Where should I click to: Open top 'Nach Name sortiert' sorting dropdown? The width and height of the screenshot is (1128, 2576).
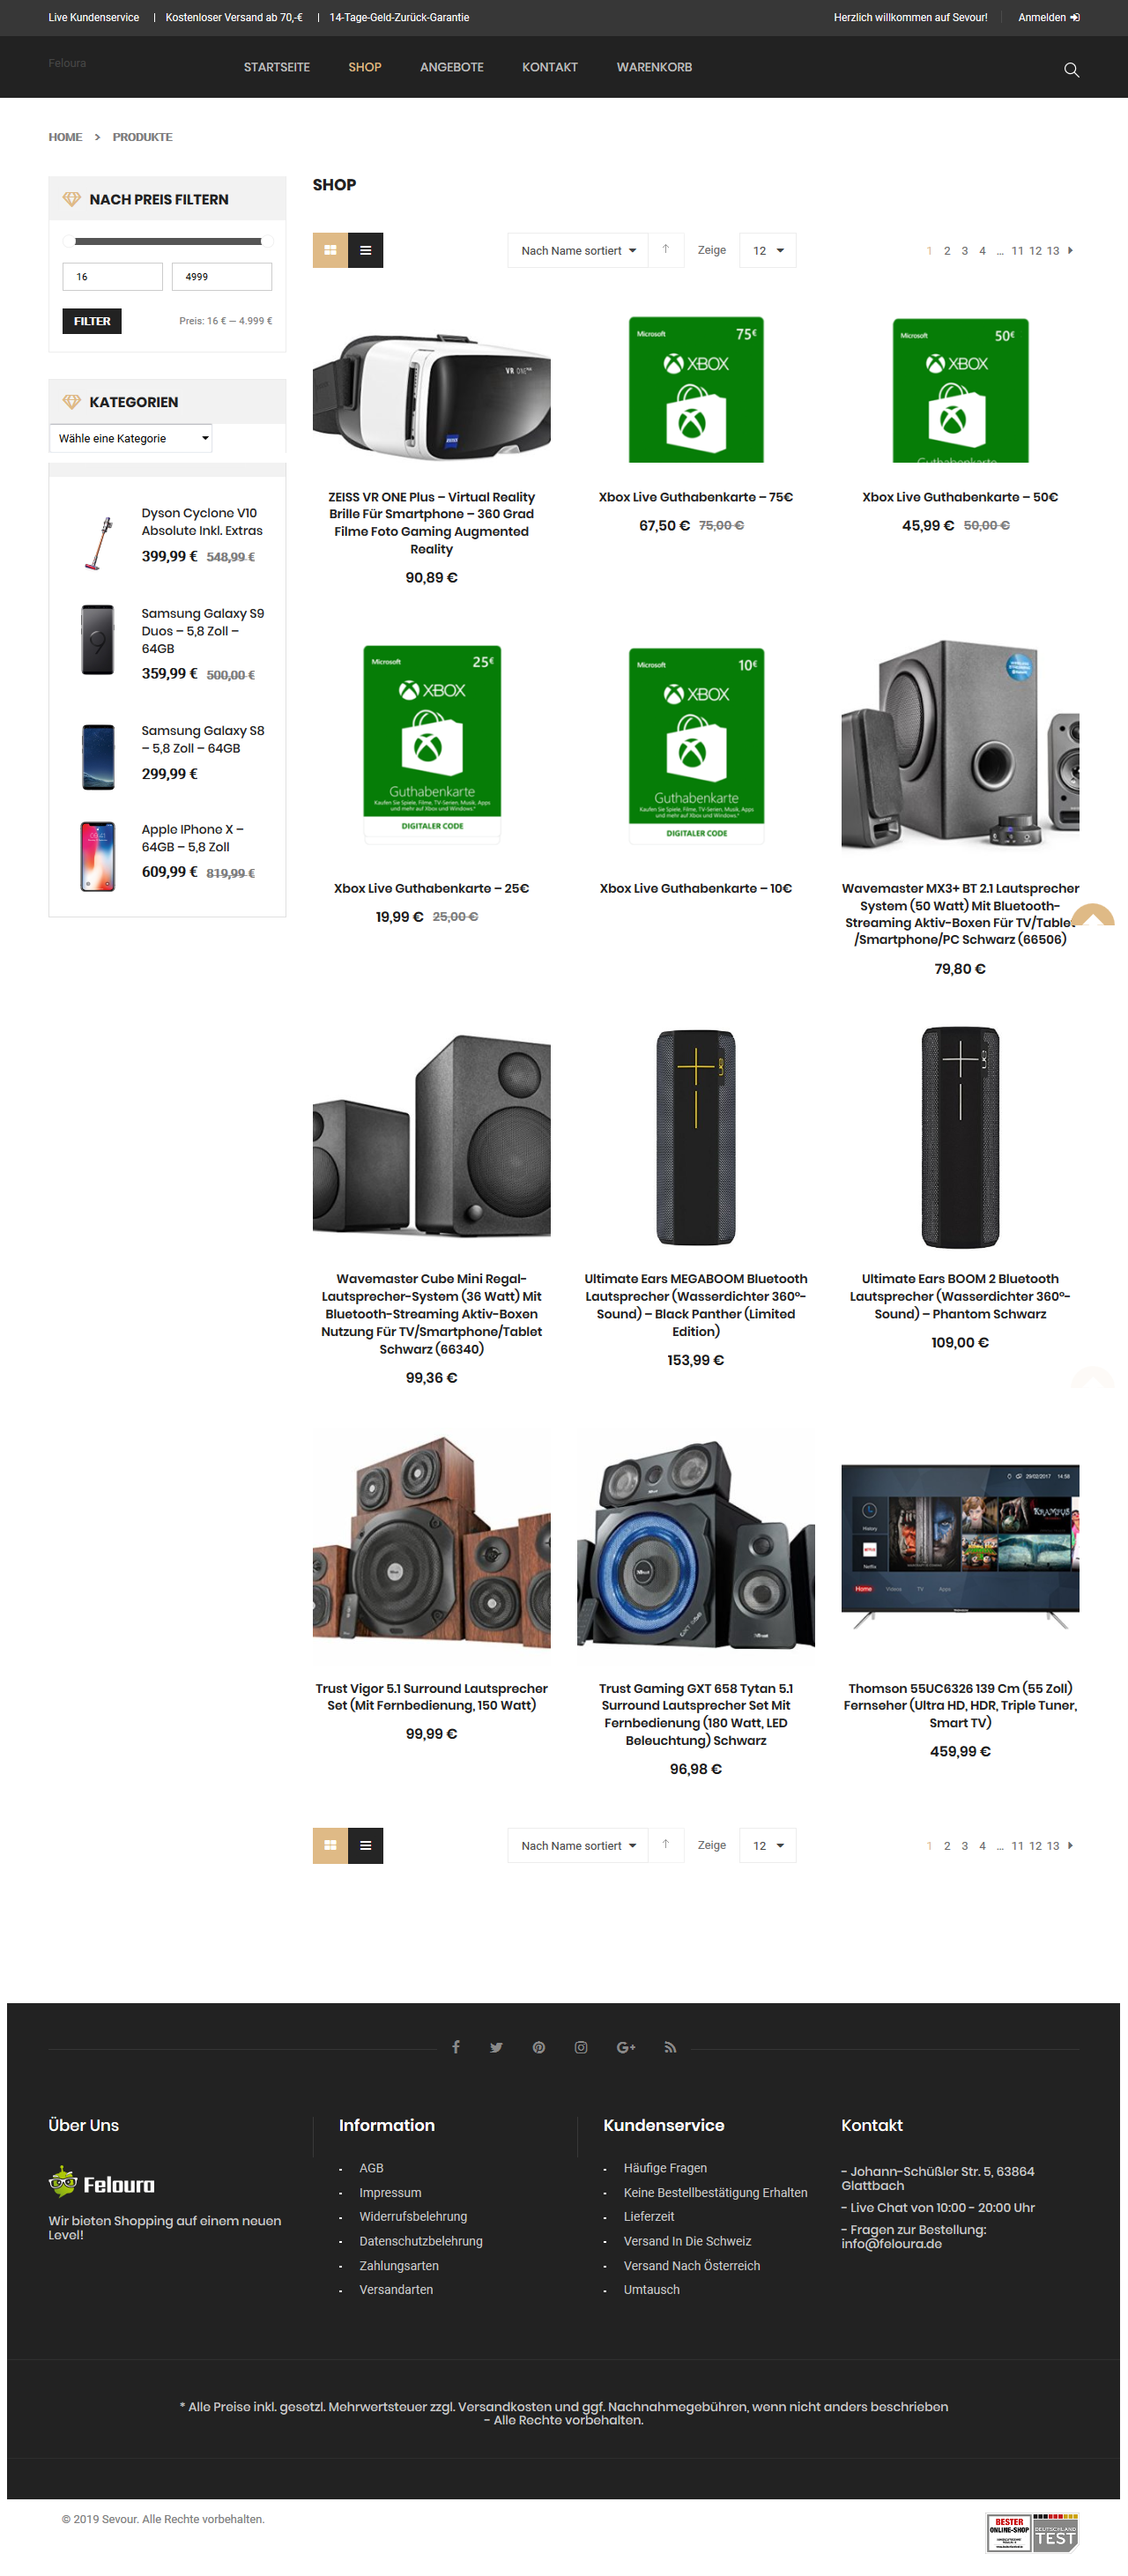pyautogui.click(x=578, y=250)
